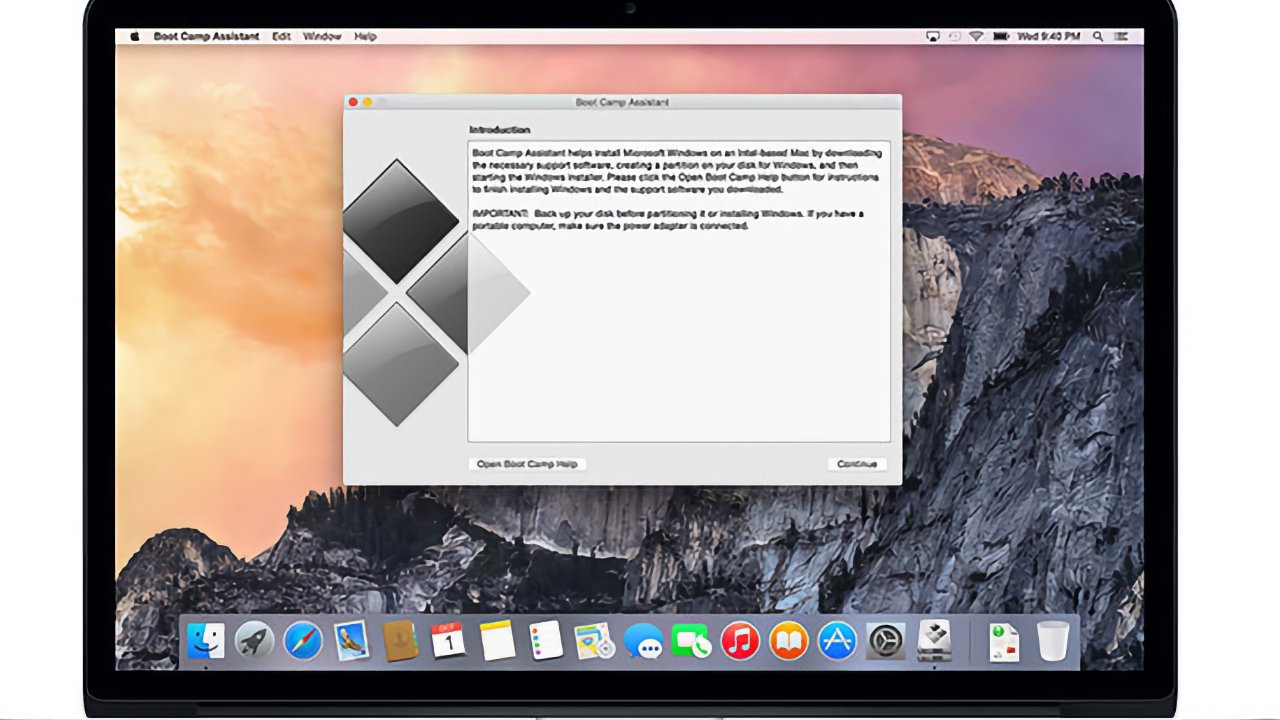Open iBooks from the Dock
The height and width of the screenshot is (720, 1280).
[x=786, y=642]
